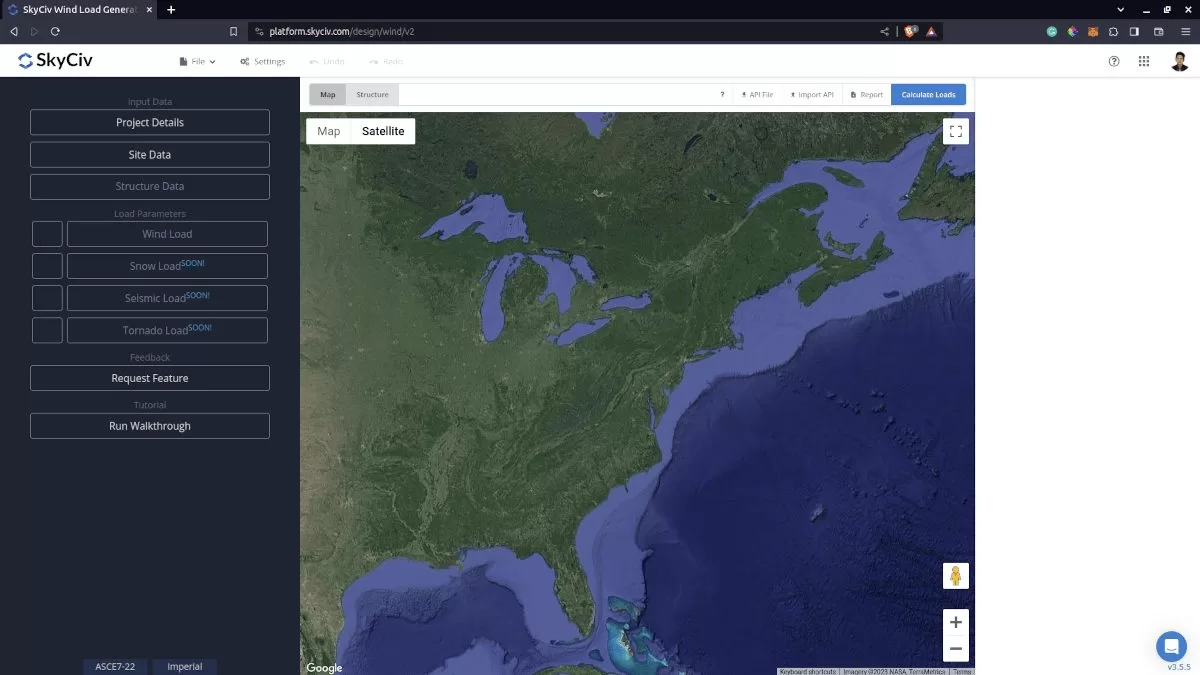This screenshot has width=1200, height=675.
Task: Check the Tornado Load box
Action: click(x=46, y=329)
